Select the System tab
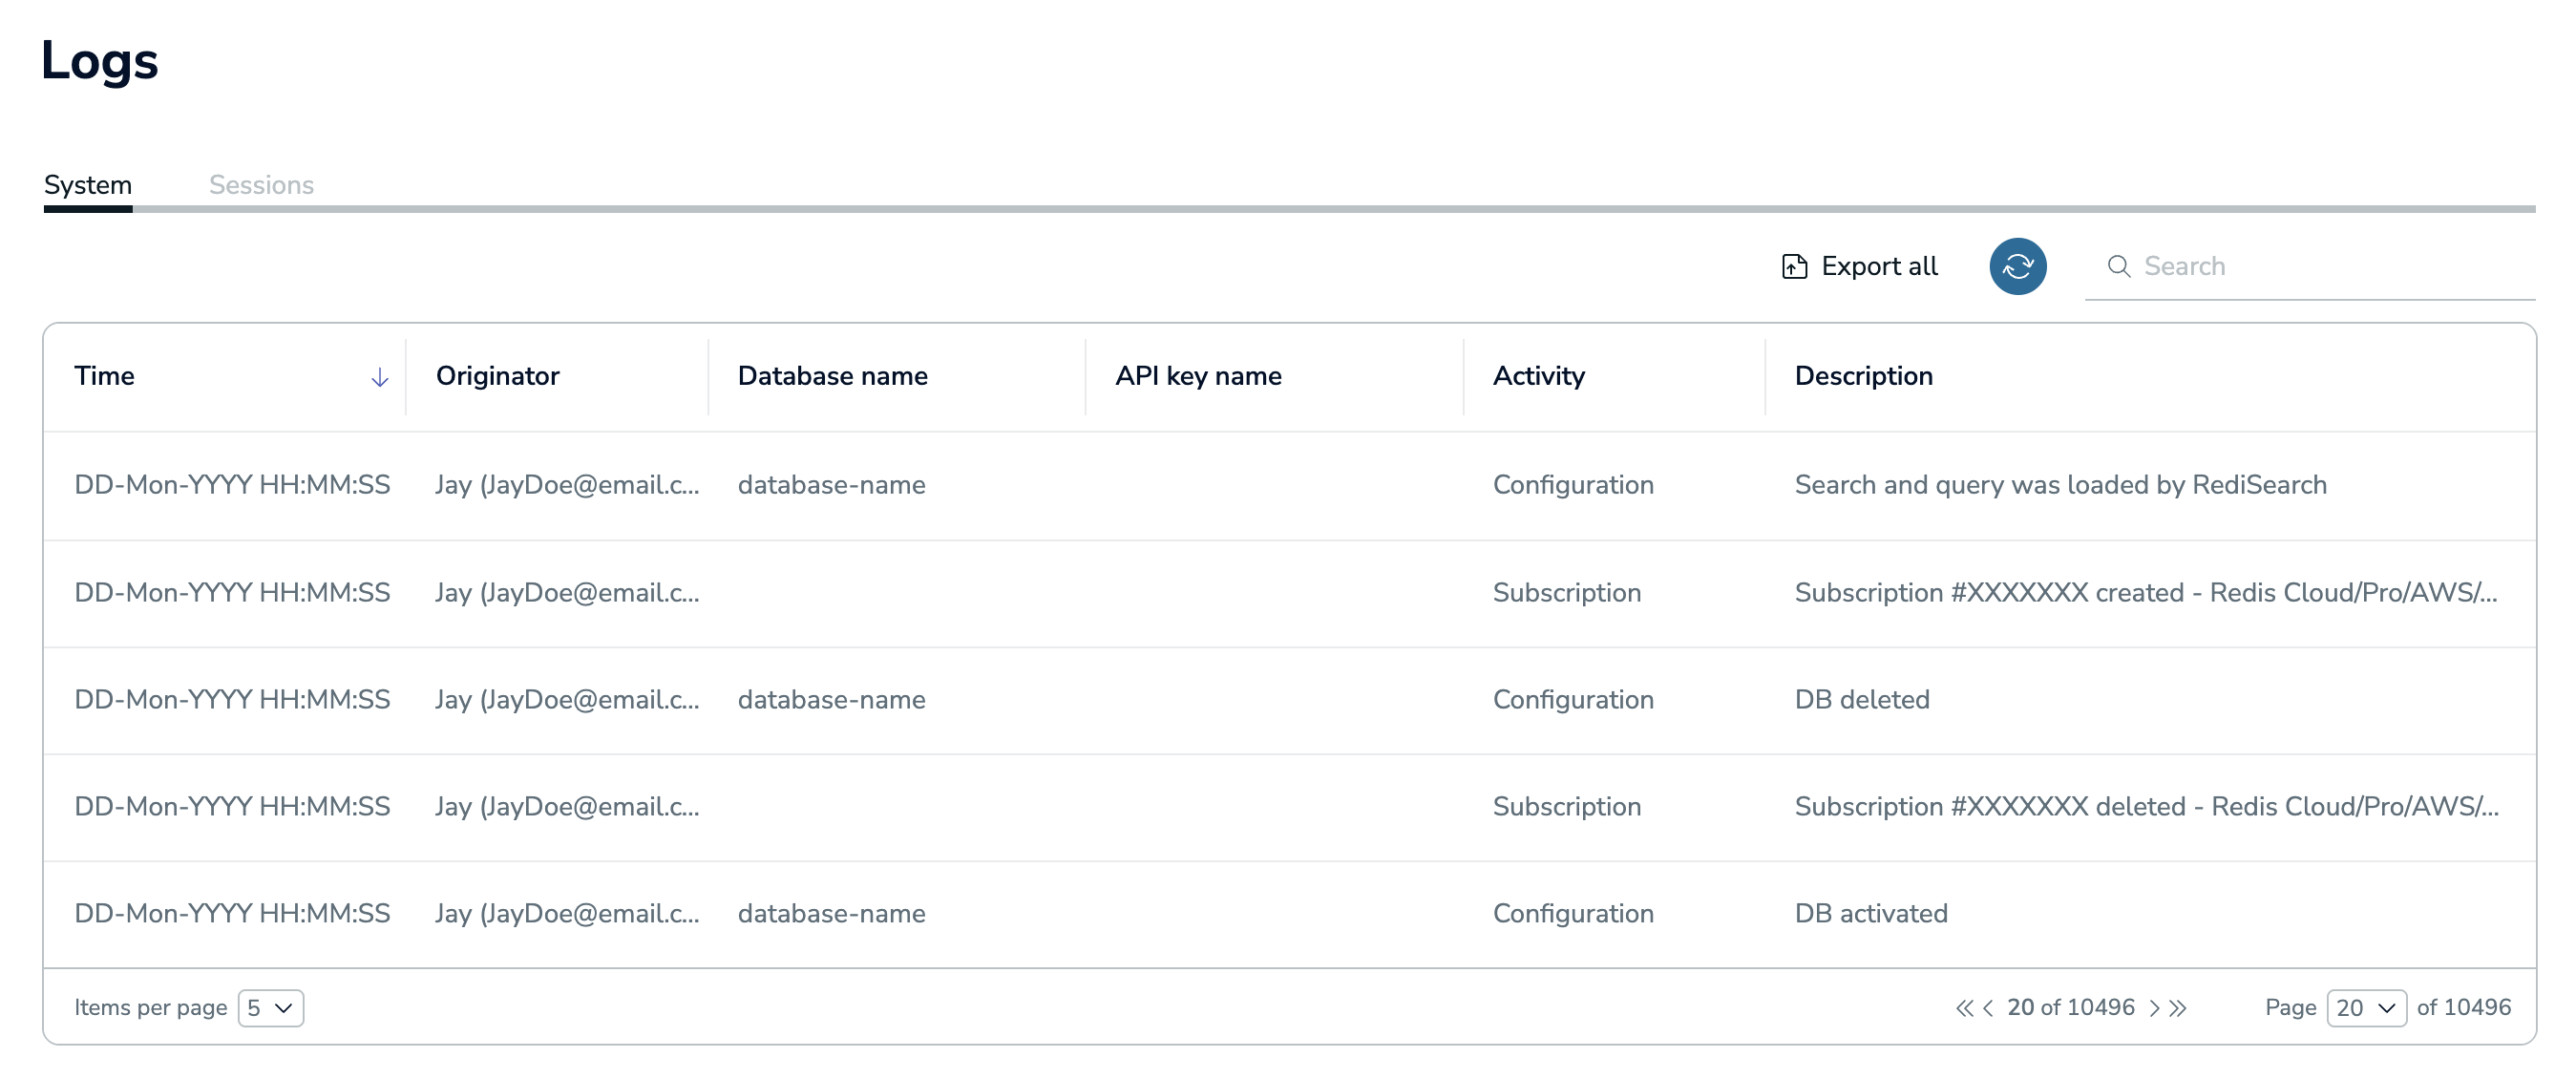This screenshot has width=2576, height=1079. point(88,185)
